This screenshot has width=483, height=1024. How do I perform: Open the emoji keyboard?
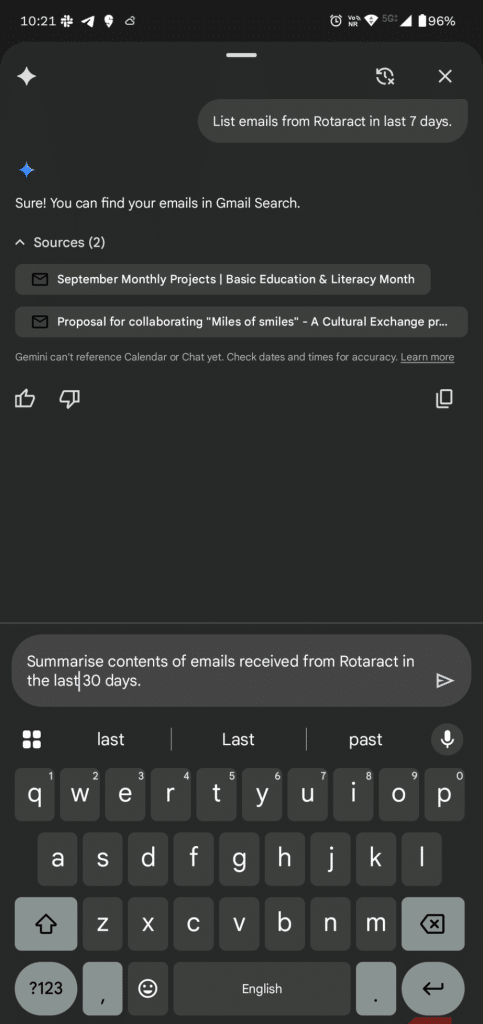click(148, 989)
